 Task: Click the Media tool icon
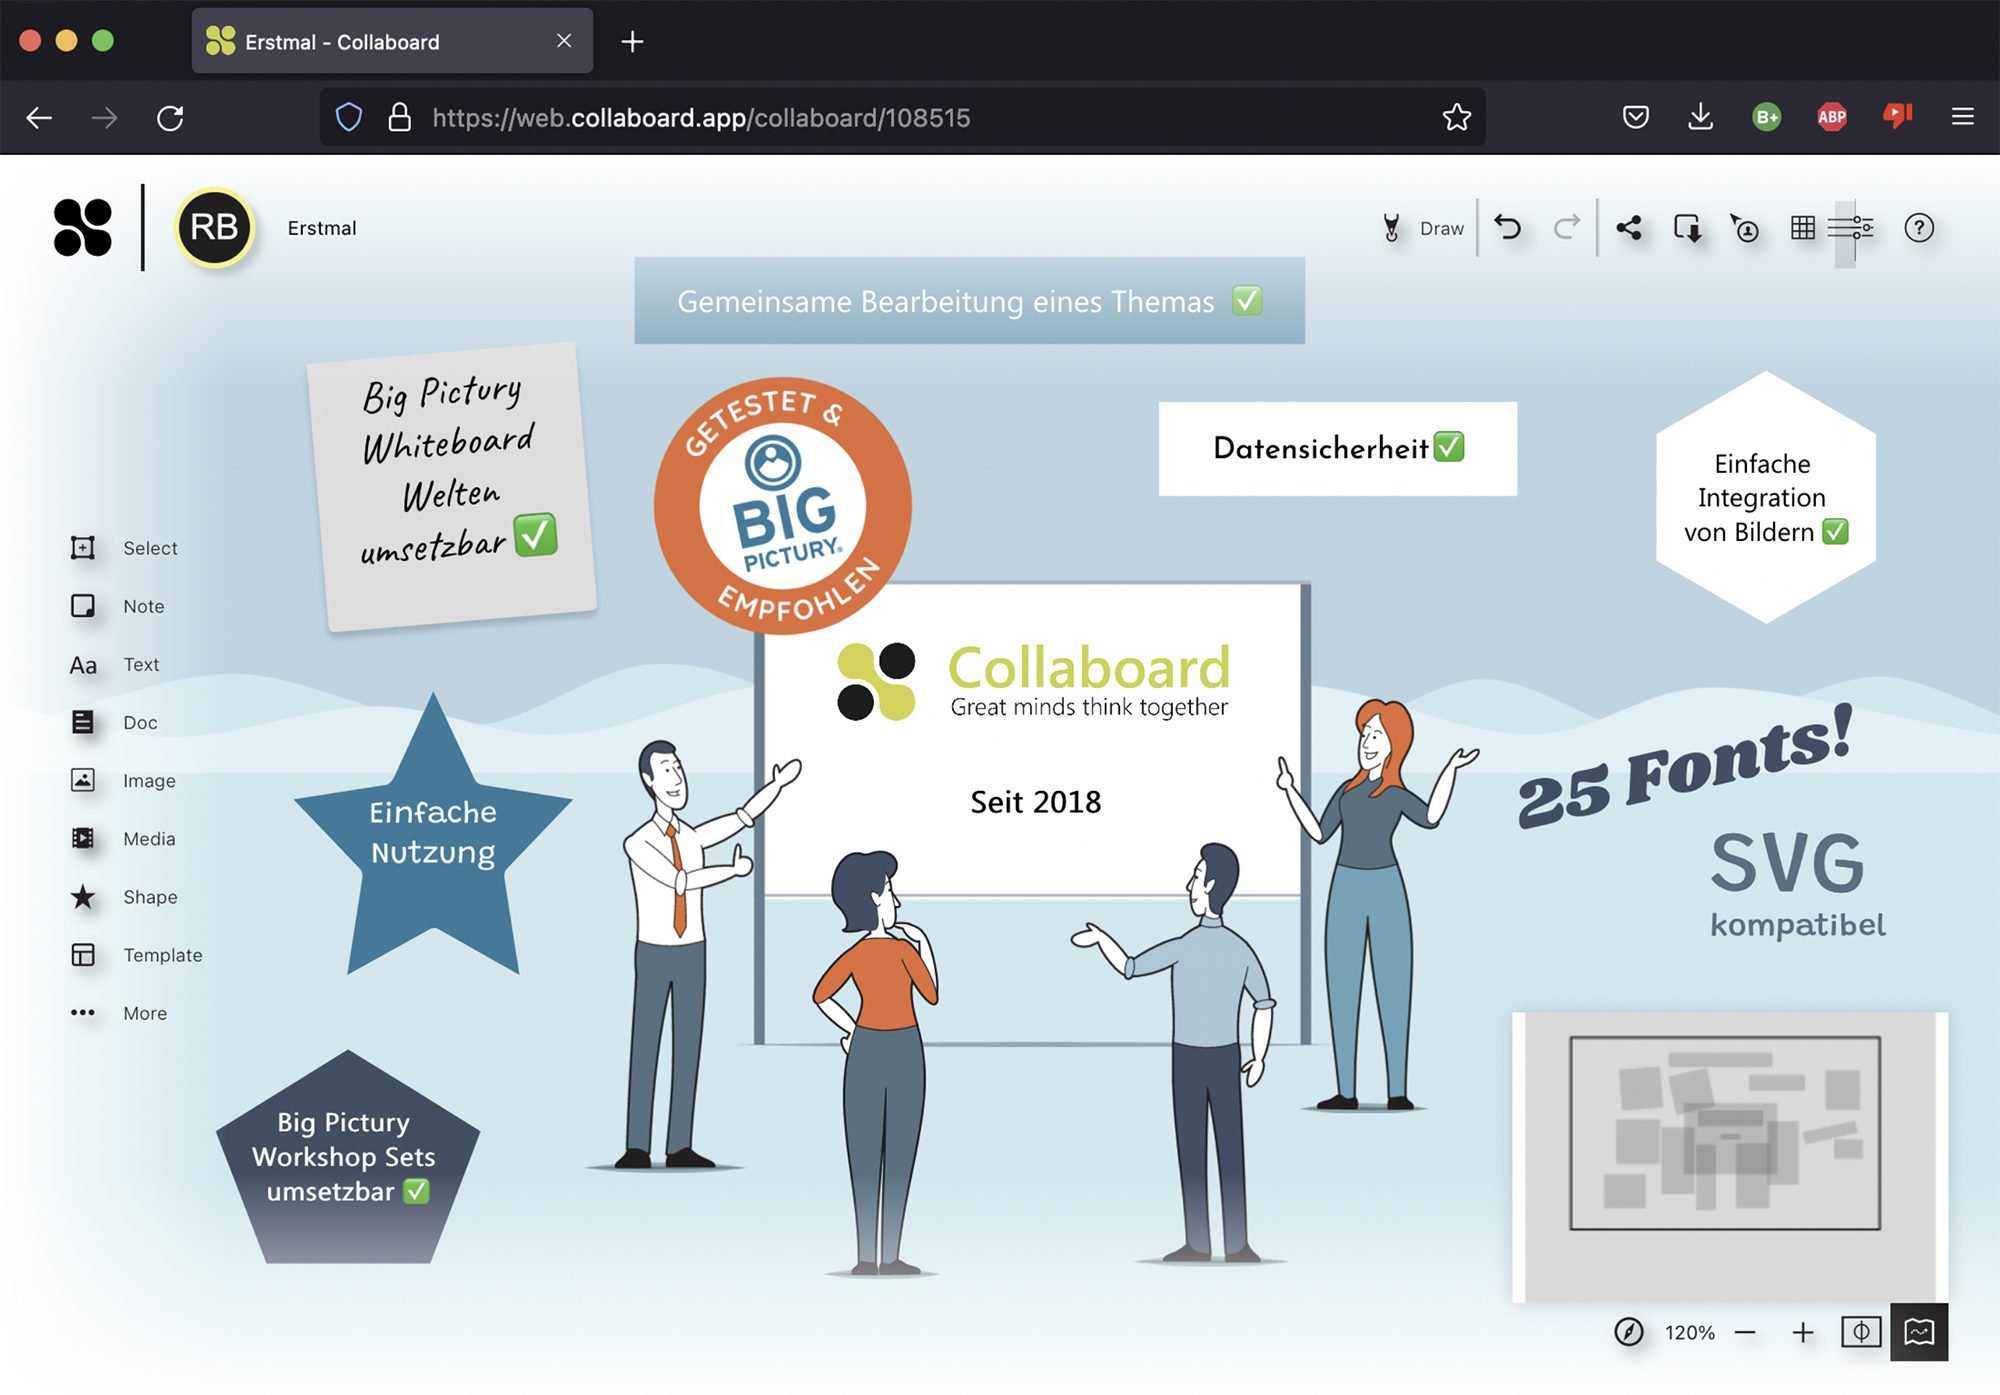[83, 838]
